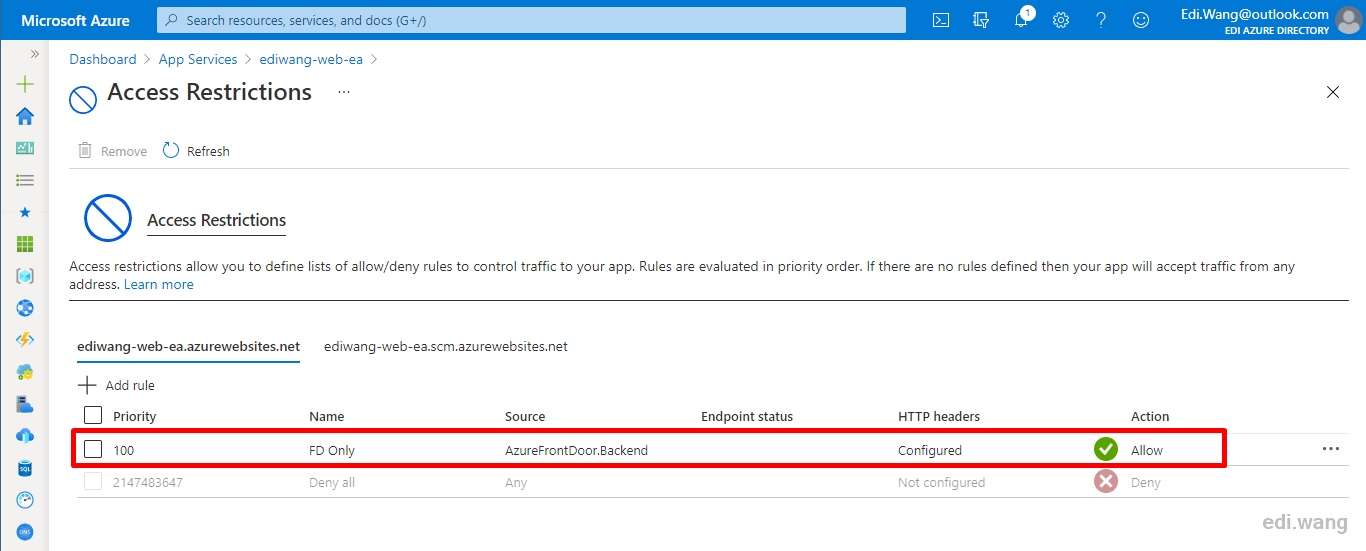Screen dimensions: 1366x551
Task: Expand the left portal menu chevrons
Action: click(34, 54)
